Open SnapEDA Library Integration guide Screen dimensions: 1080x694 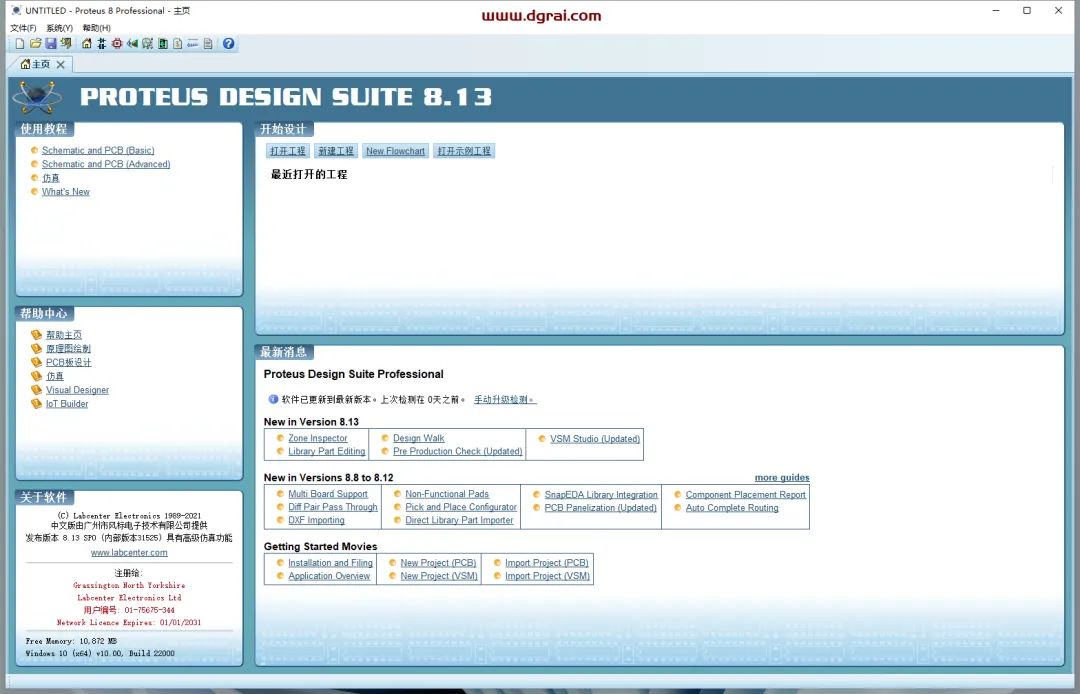(x=601, y=494)
